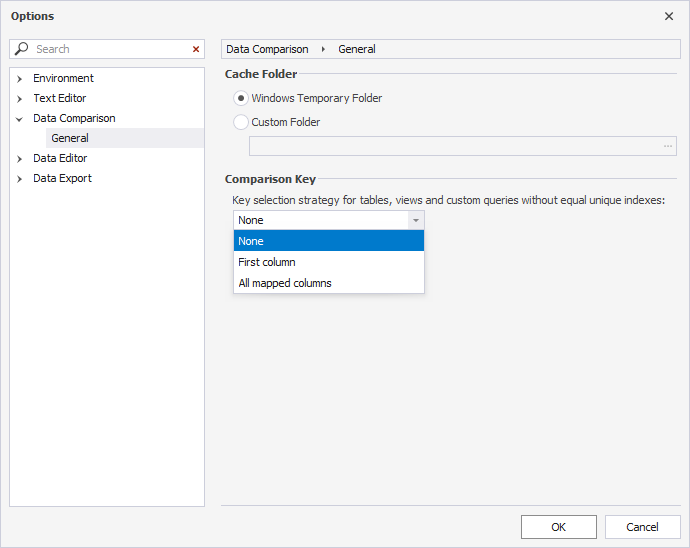Select the Environment tree item label
Screen dimensions: 690x548
point(63,78)
